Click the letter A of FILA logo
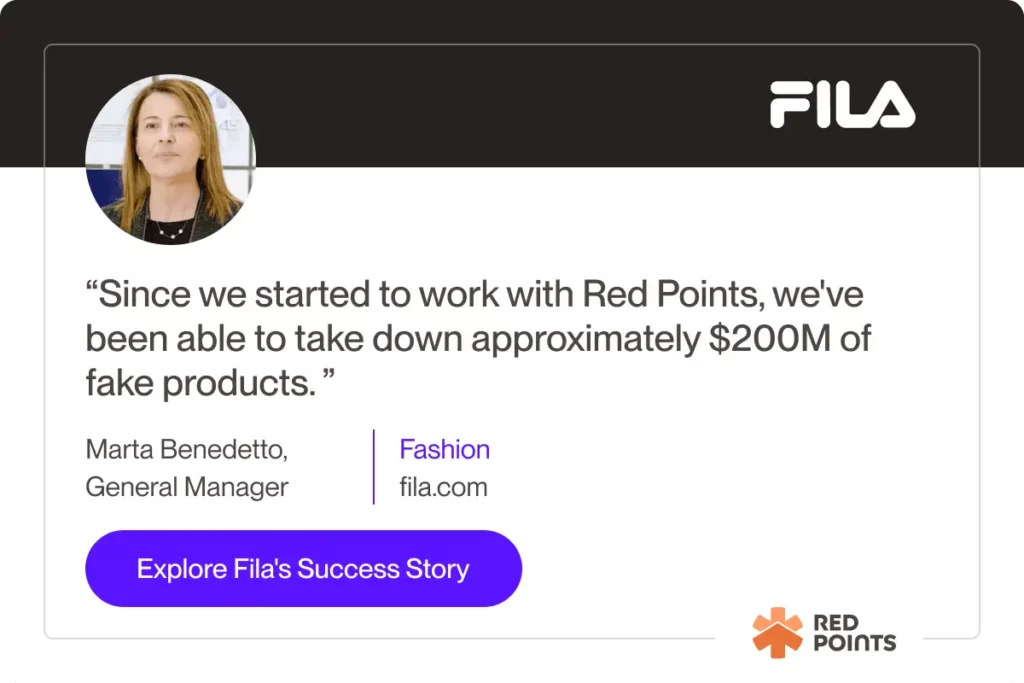 [x=891, y=104]
